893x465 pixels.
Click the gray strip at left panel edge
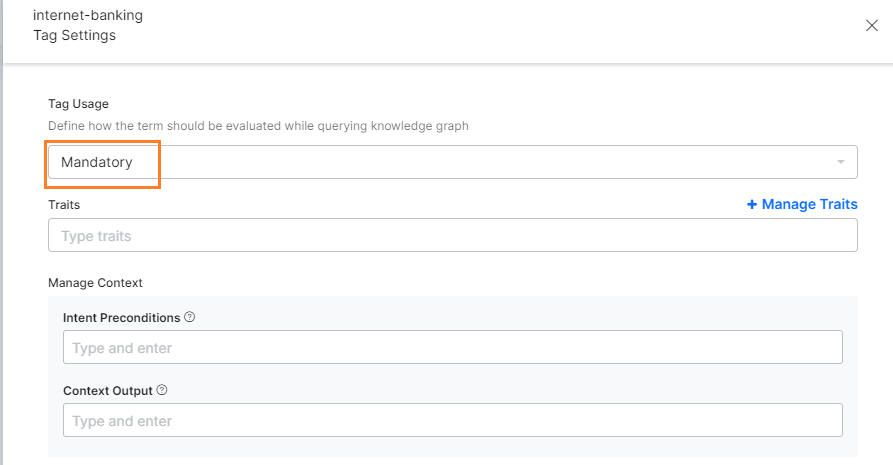(2, 232)
